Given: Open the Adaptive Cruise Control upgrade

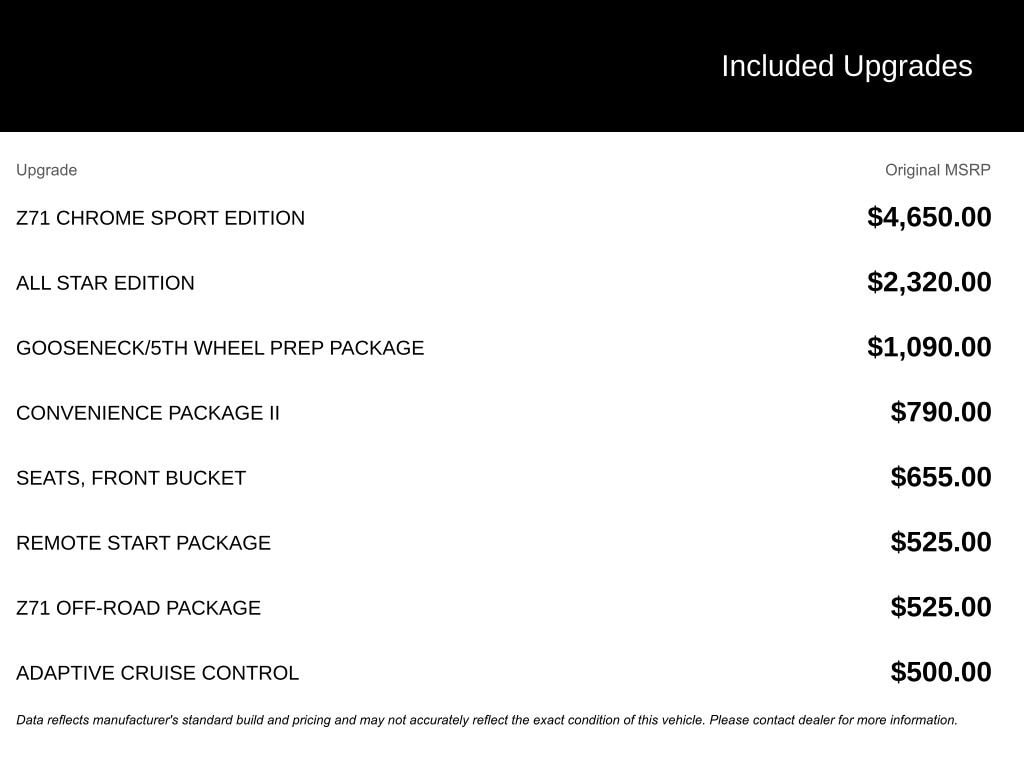Looking at the screenshot, I should click(x=157, y=673).
